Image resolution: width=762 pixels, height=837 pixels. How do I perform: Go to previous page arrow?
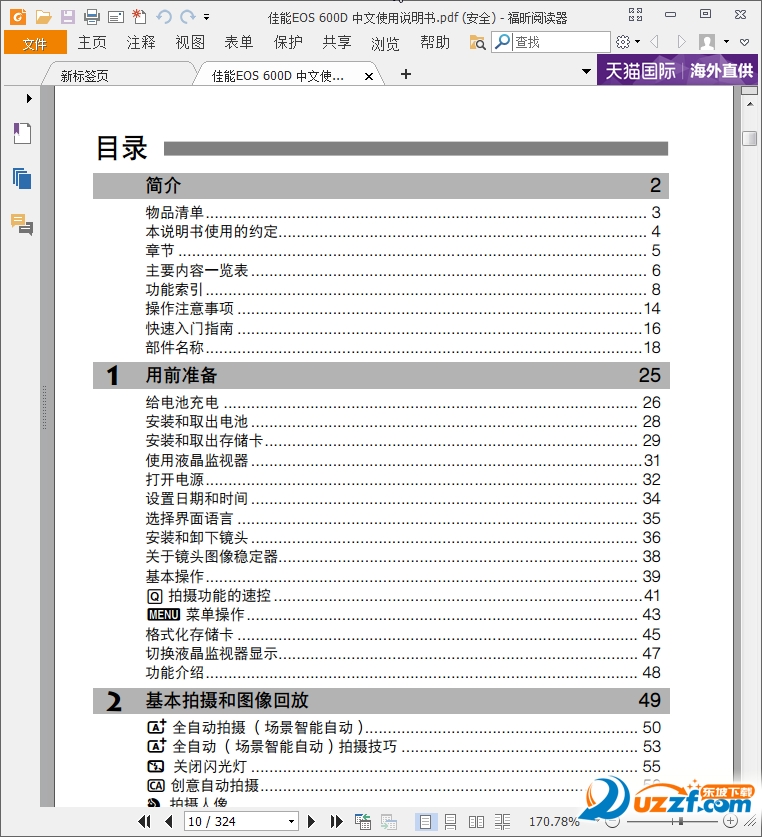(x=169, y=822)
